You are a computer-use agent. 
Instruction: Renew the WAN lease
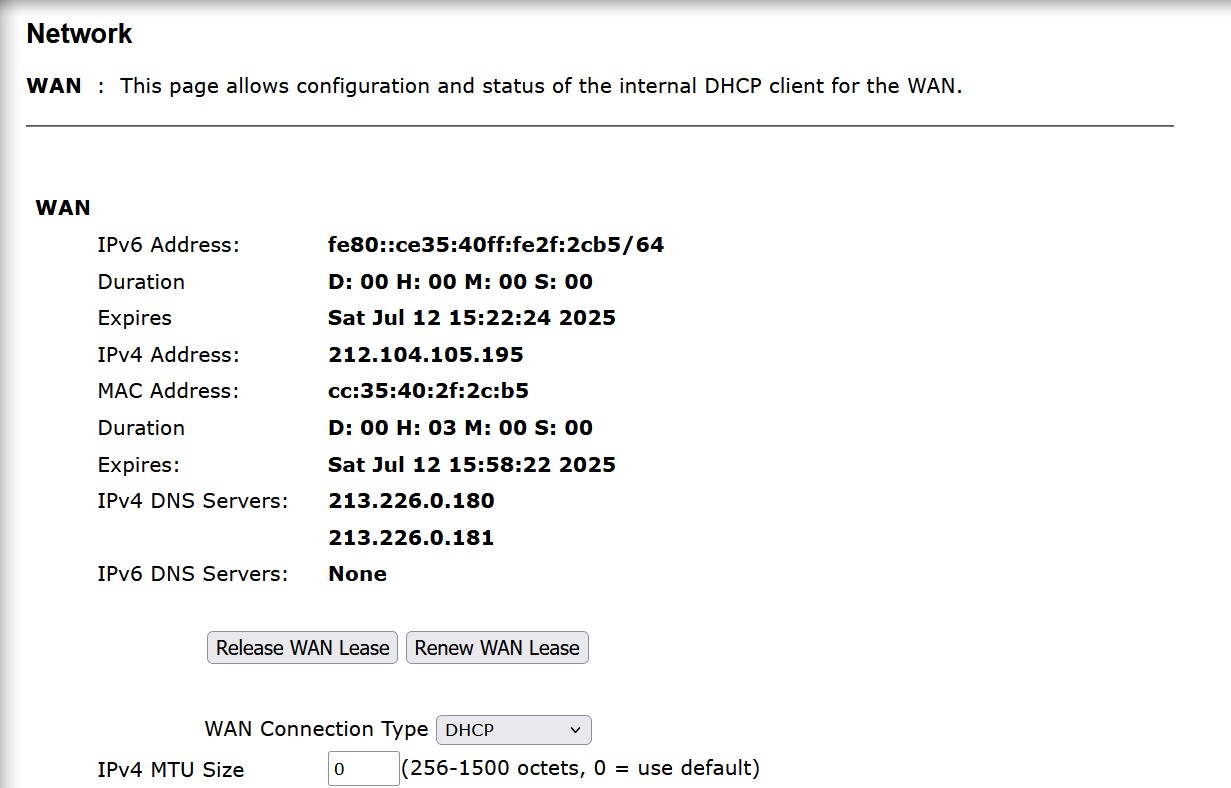(x=497, y=648)
